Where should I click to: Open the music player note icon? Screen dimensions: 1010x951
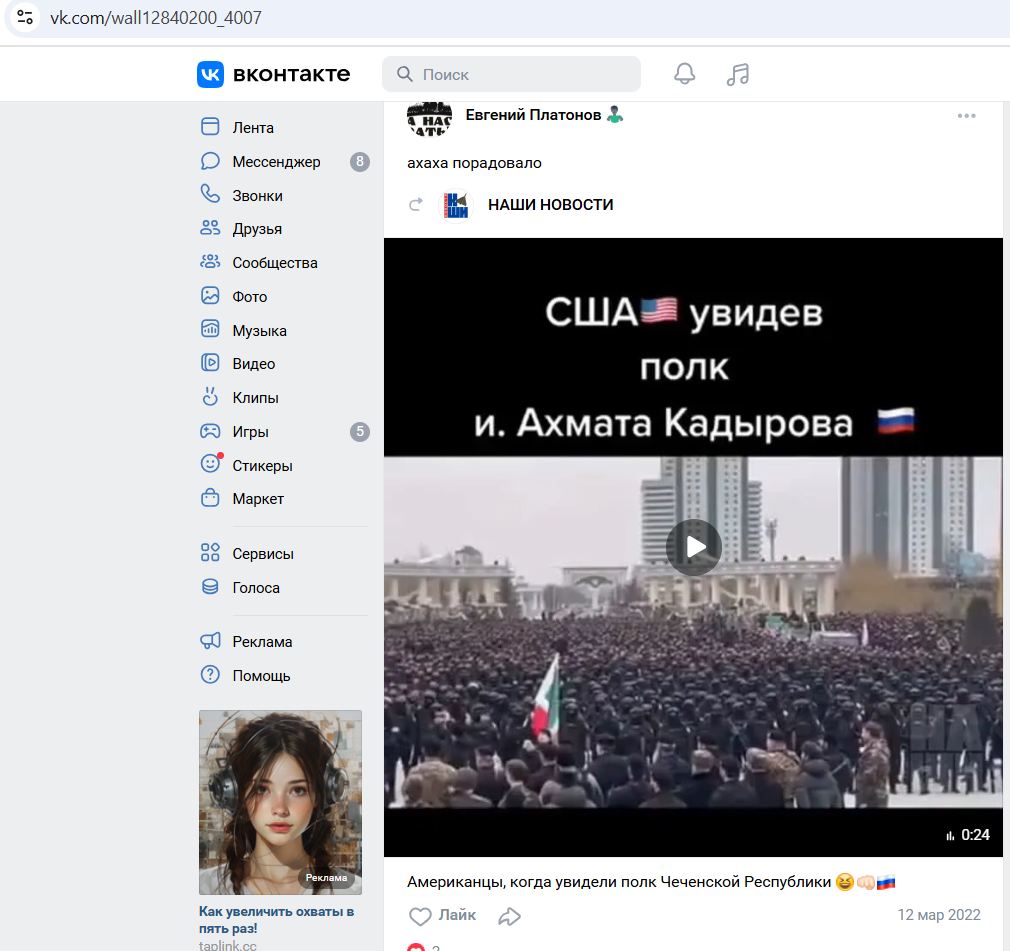738,74
